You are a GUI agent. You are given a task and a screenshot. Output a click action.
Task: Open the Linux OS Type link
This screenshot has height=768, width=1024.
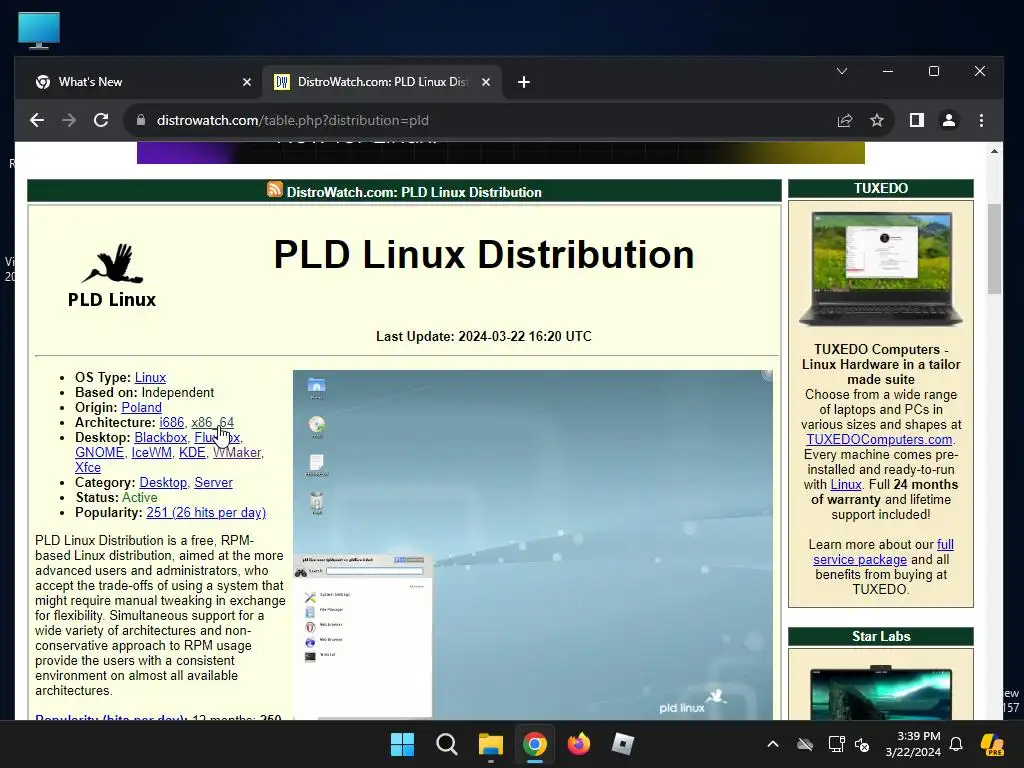point(150,377)
